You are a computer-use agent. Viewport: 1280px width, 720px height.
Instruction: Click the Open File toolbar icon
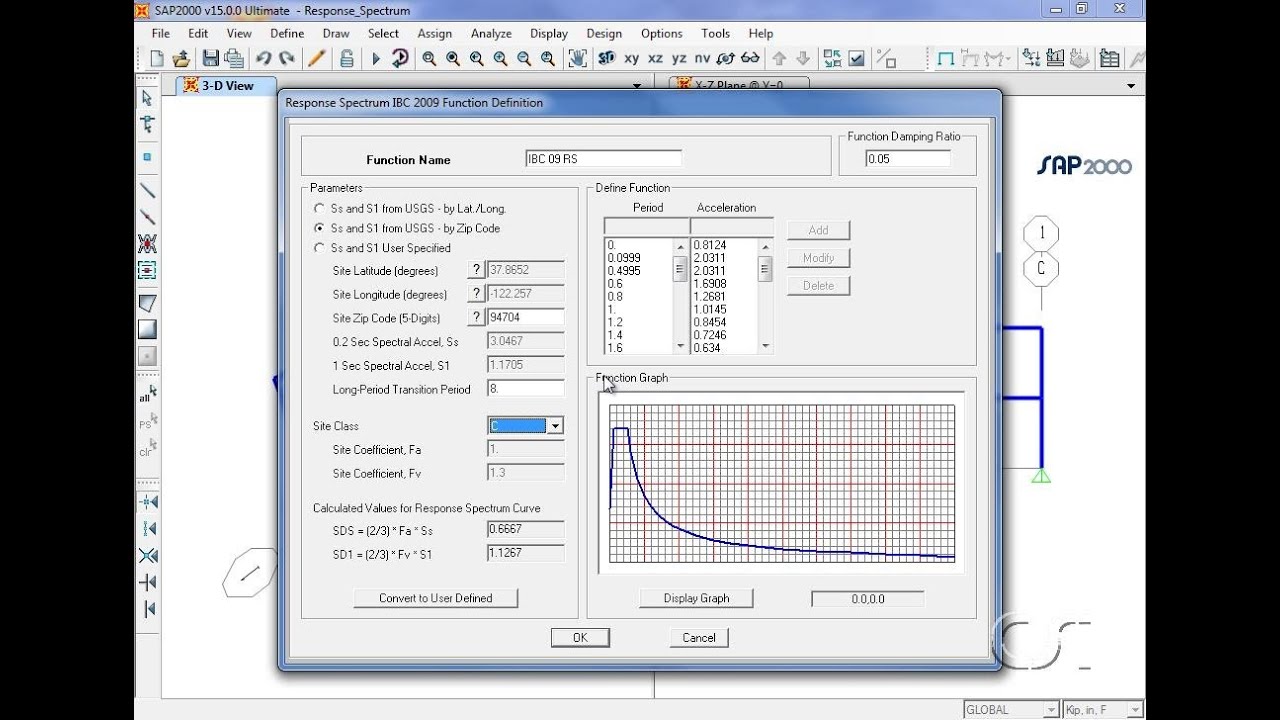[181, 59]
